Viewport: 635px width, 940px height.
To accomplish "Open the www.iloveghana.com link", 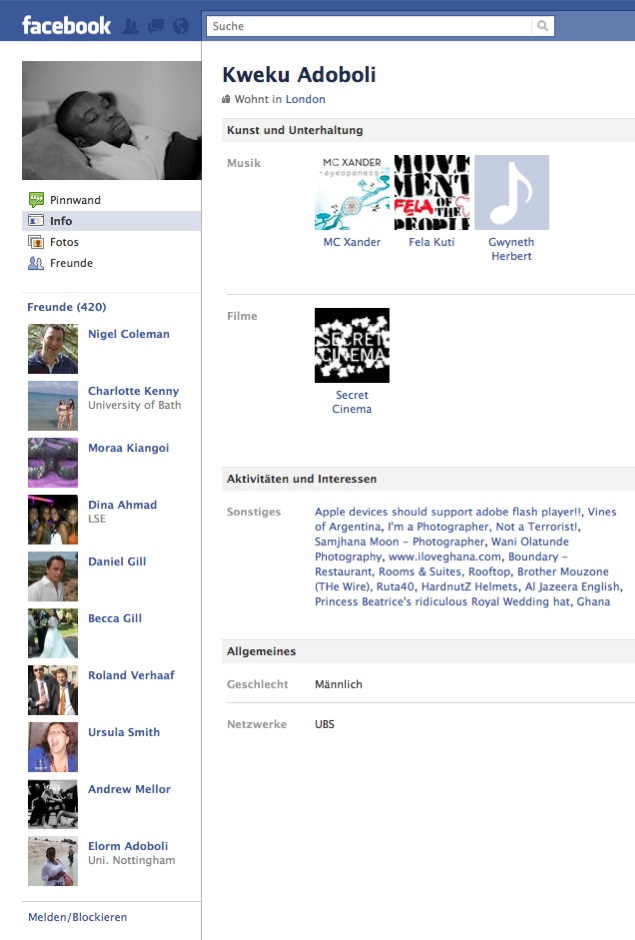I will tap(445, 557).
